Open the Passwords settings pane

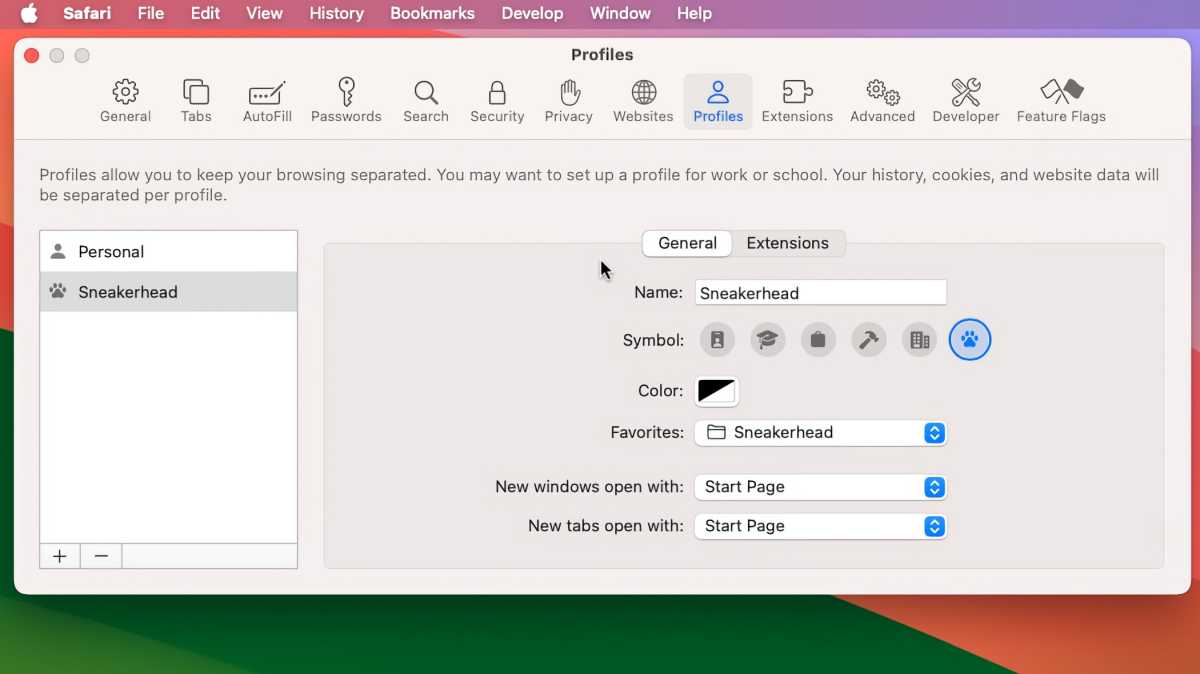[x=346, y=101]
